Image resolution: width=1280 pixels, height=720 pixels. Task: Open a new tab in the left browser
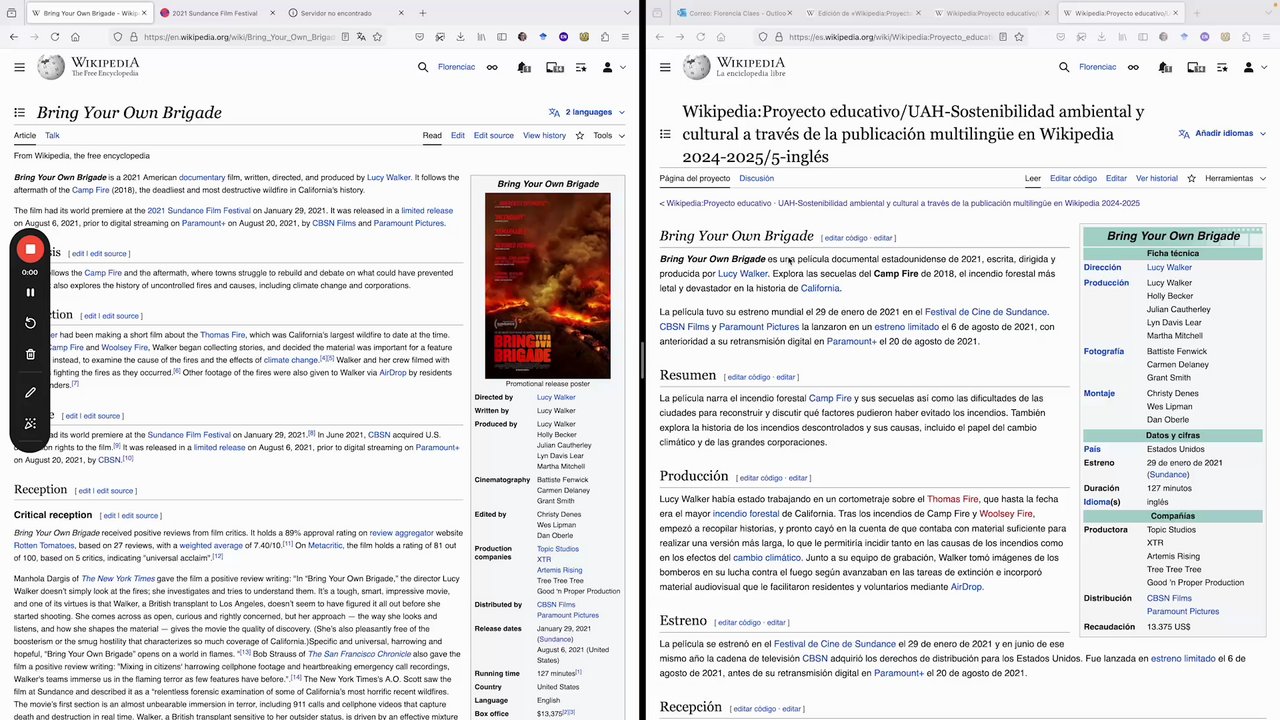422,13
